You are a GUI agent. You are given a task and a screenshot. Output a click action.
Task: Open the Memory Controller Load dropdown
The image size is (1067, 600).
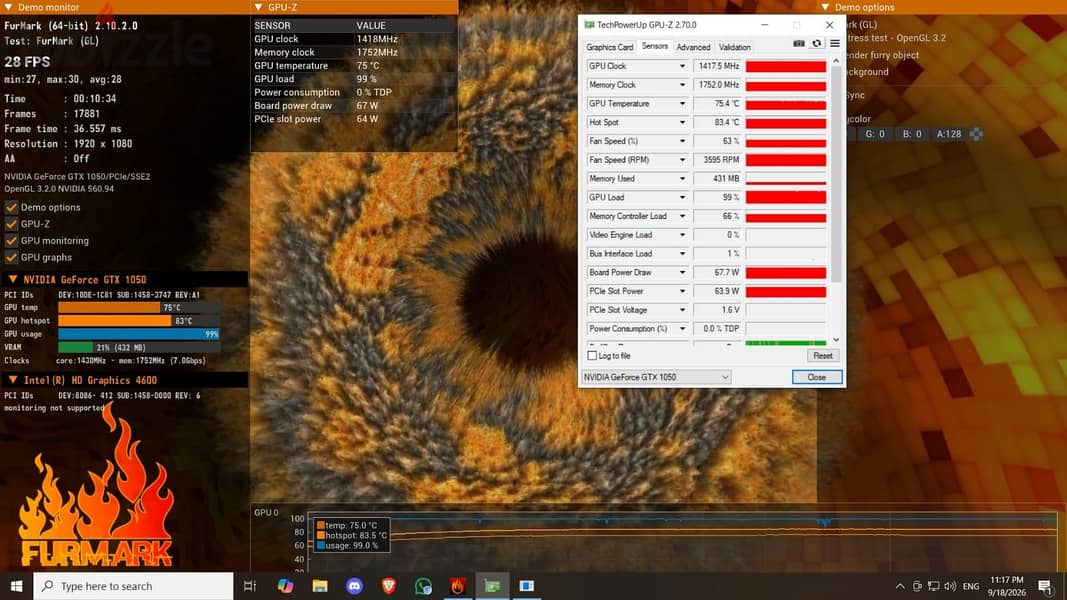[682, 216]
